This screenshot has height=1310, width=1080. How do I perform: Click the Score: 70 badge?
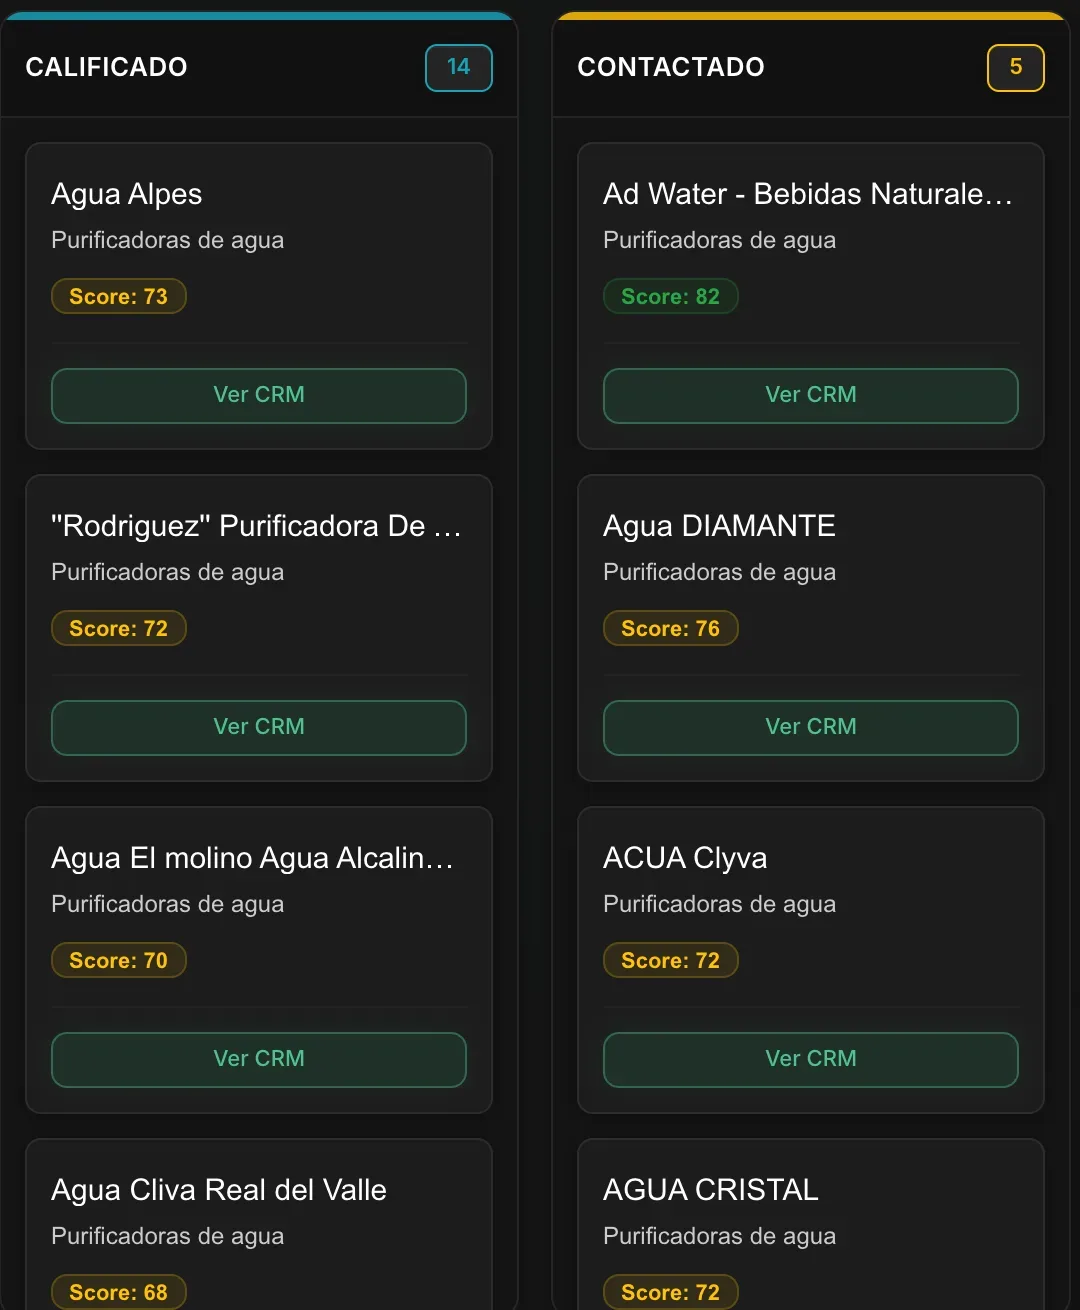[119, 960]
